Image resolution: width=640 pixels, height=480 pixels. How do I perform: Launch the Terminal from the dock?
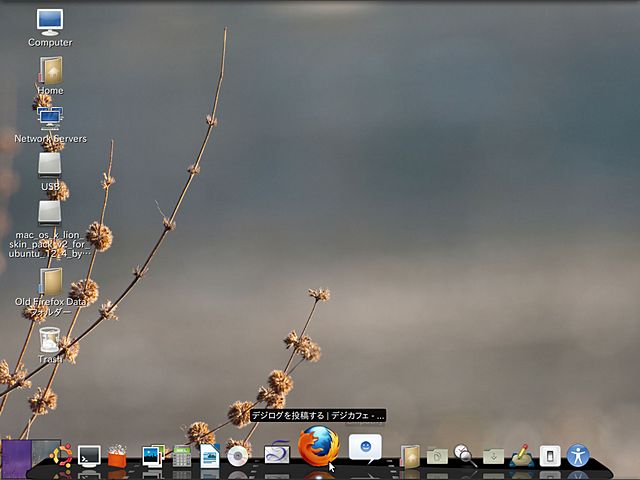pos(90,456)
